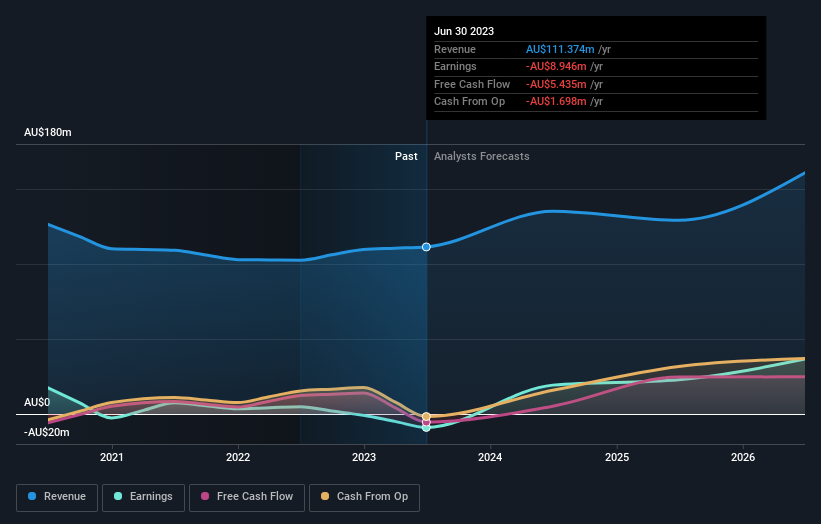Image resolution: width=821 pixels, height=524 pixels.
Task: Click the Analysts Forecasts label
Action: (482, 156)
